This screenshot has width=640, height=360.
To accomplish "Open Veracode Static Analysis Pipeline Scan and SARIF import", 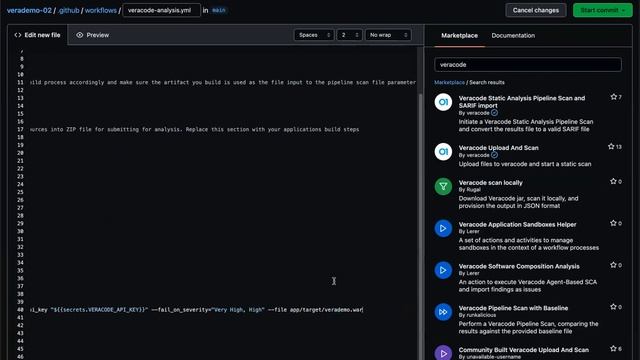I will (522, 102).
